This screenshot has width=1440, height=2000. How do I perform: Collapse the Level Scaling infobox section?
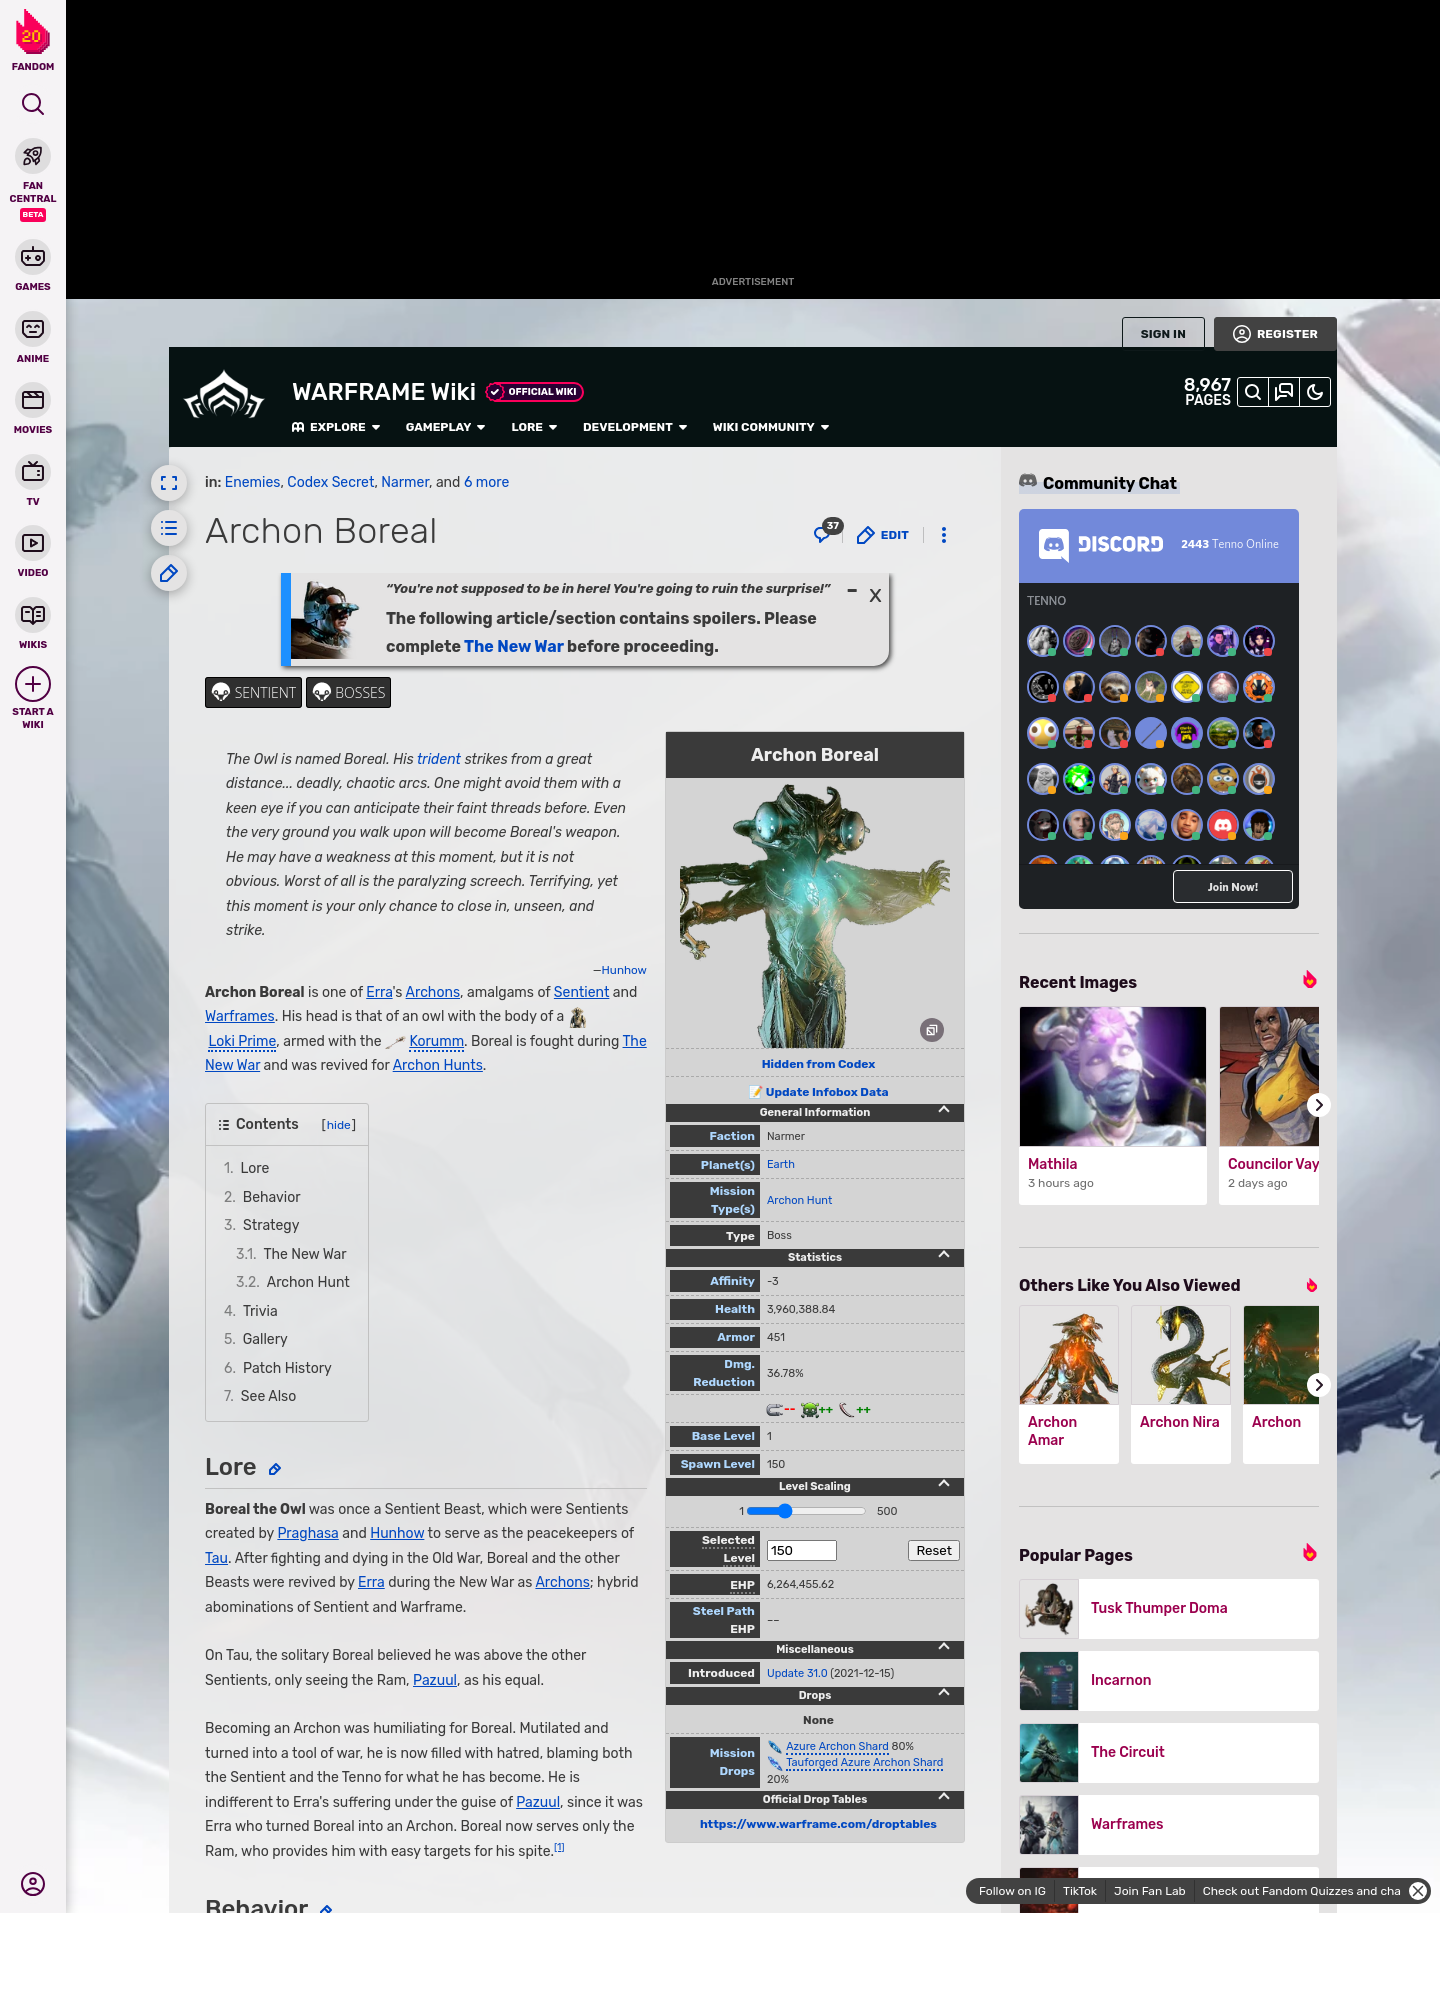click(x=943, y=1485)
